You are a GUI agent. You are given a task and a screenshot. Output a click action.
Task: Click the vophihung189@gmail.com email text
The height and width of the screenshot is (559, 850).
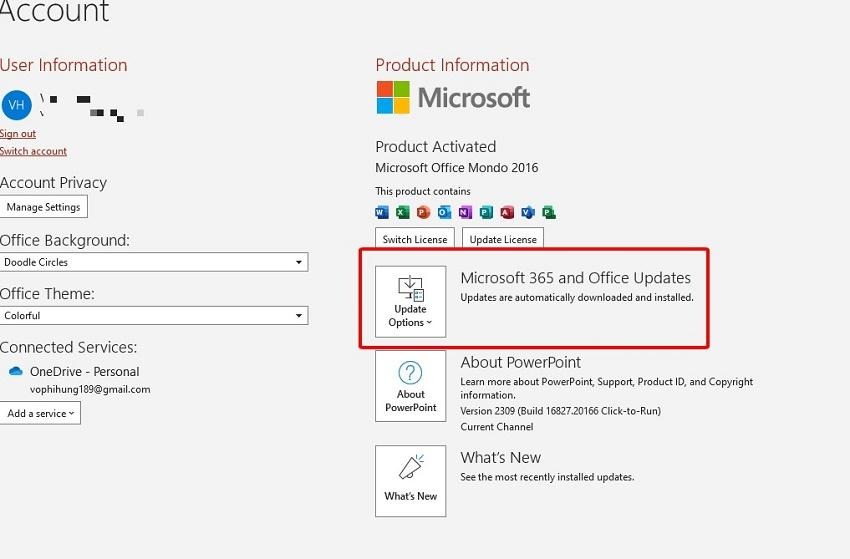click(x=90, y=389)
